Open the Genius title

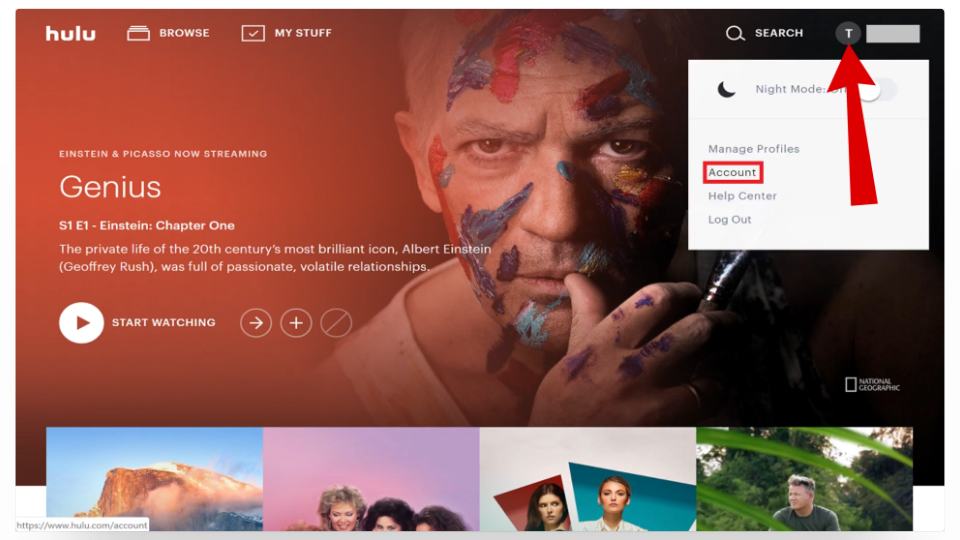tap(110, 187)
